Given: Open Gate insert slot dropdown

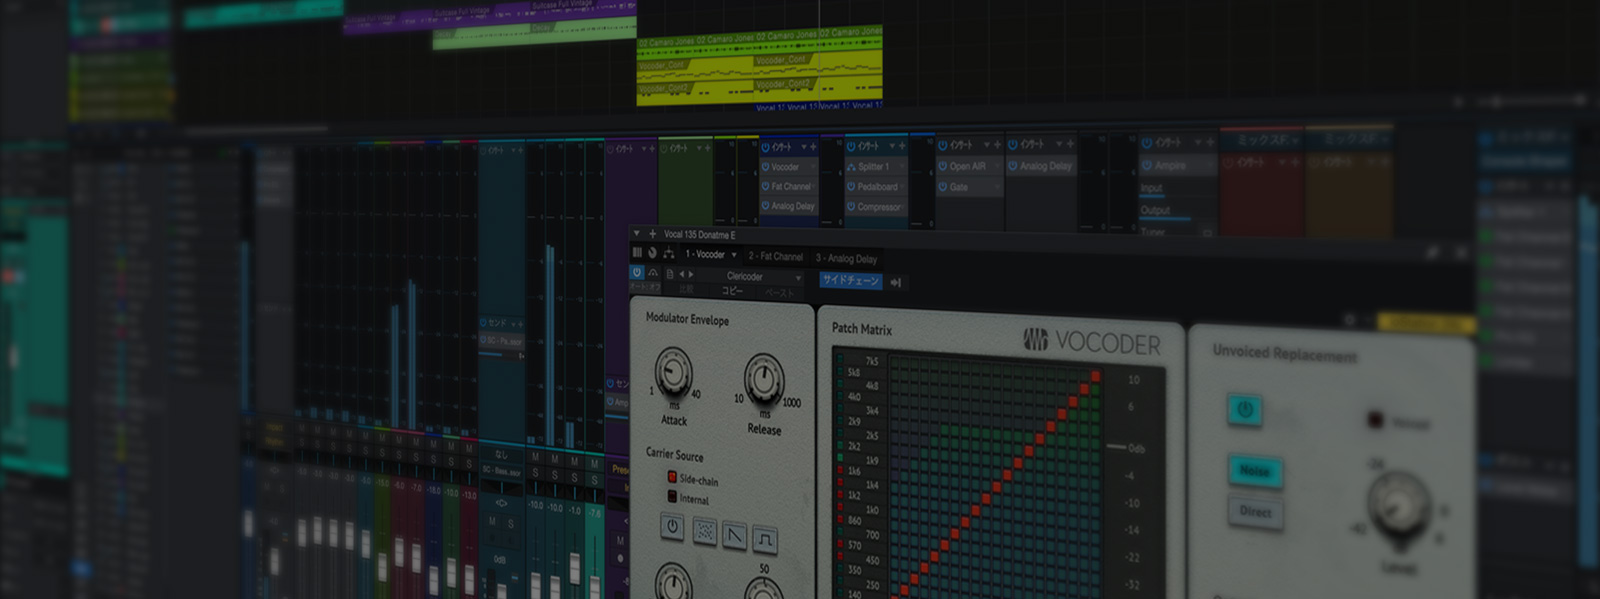Looking at the screenshot, I should (996, 187).
